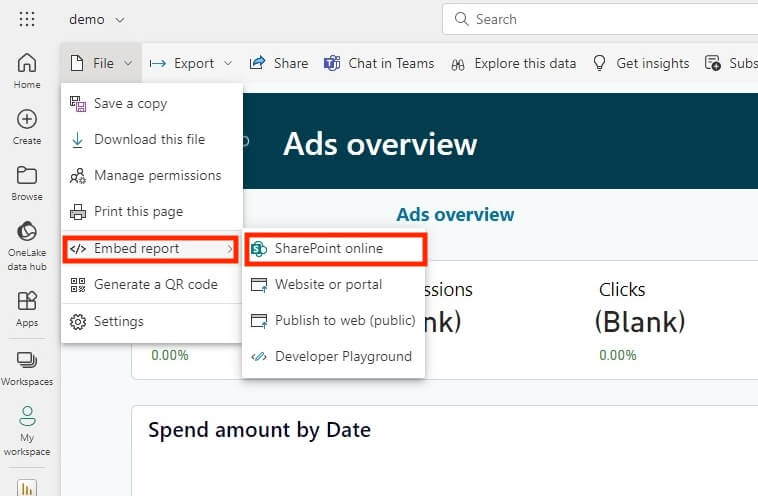Click Chat in Teams button

tap(379, 63)
